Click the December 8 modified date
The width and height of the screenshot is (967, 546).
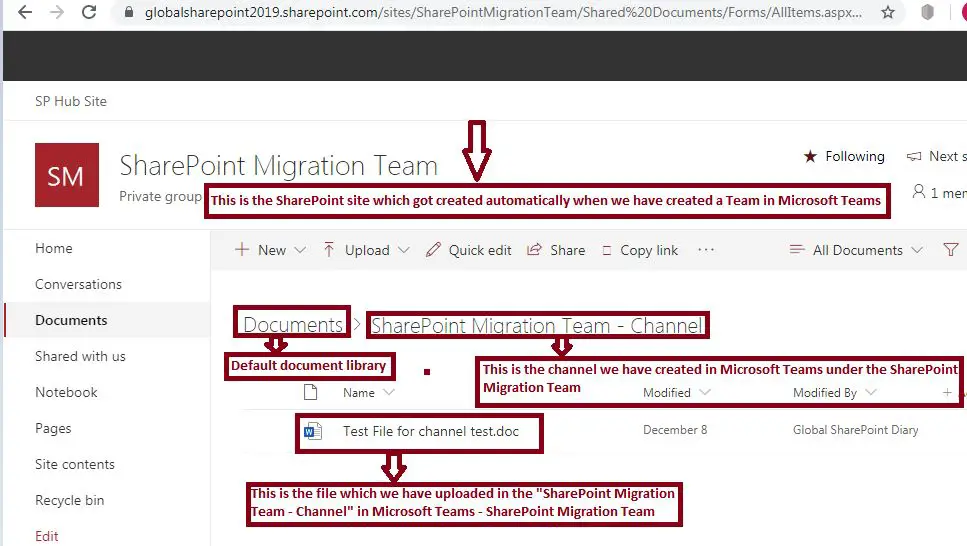[675, 430]
